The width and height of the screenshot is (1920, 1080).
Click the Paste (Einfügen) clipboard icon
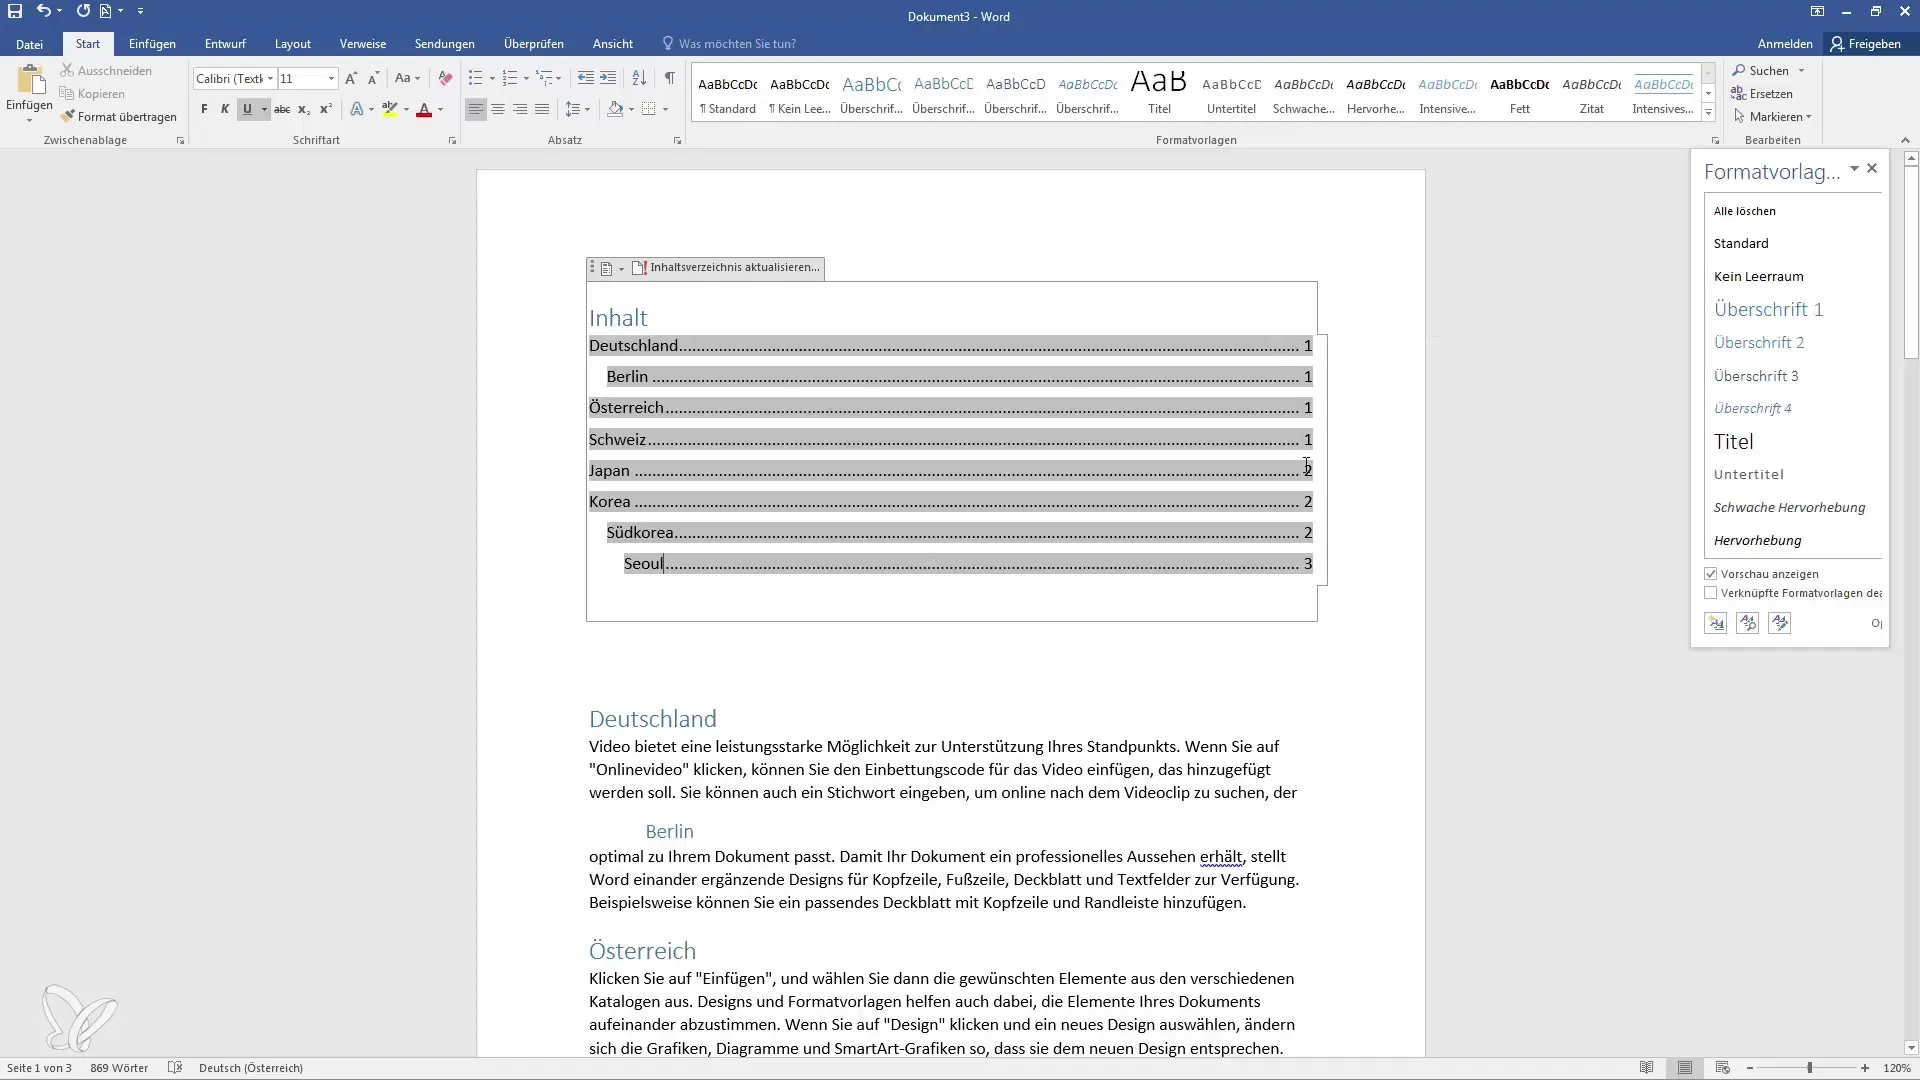click(x=30, y=81)
